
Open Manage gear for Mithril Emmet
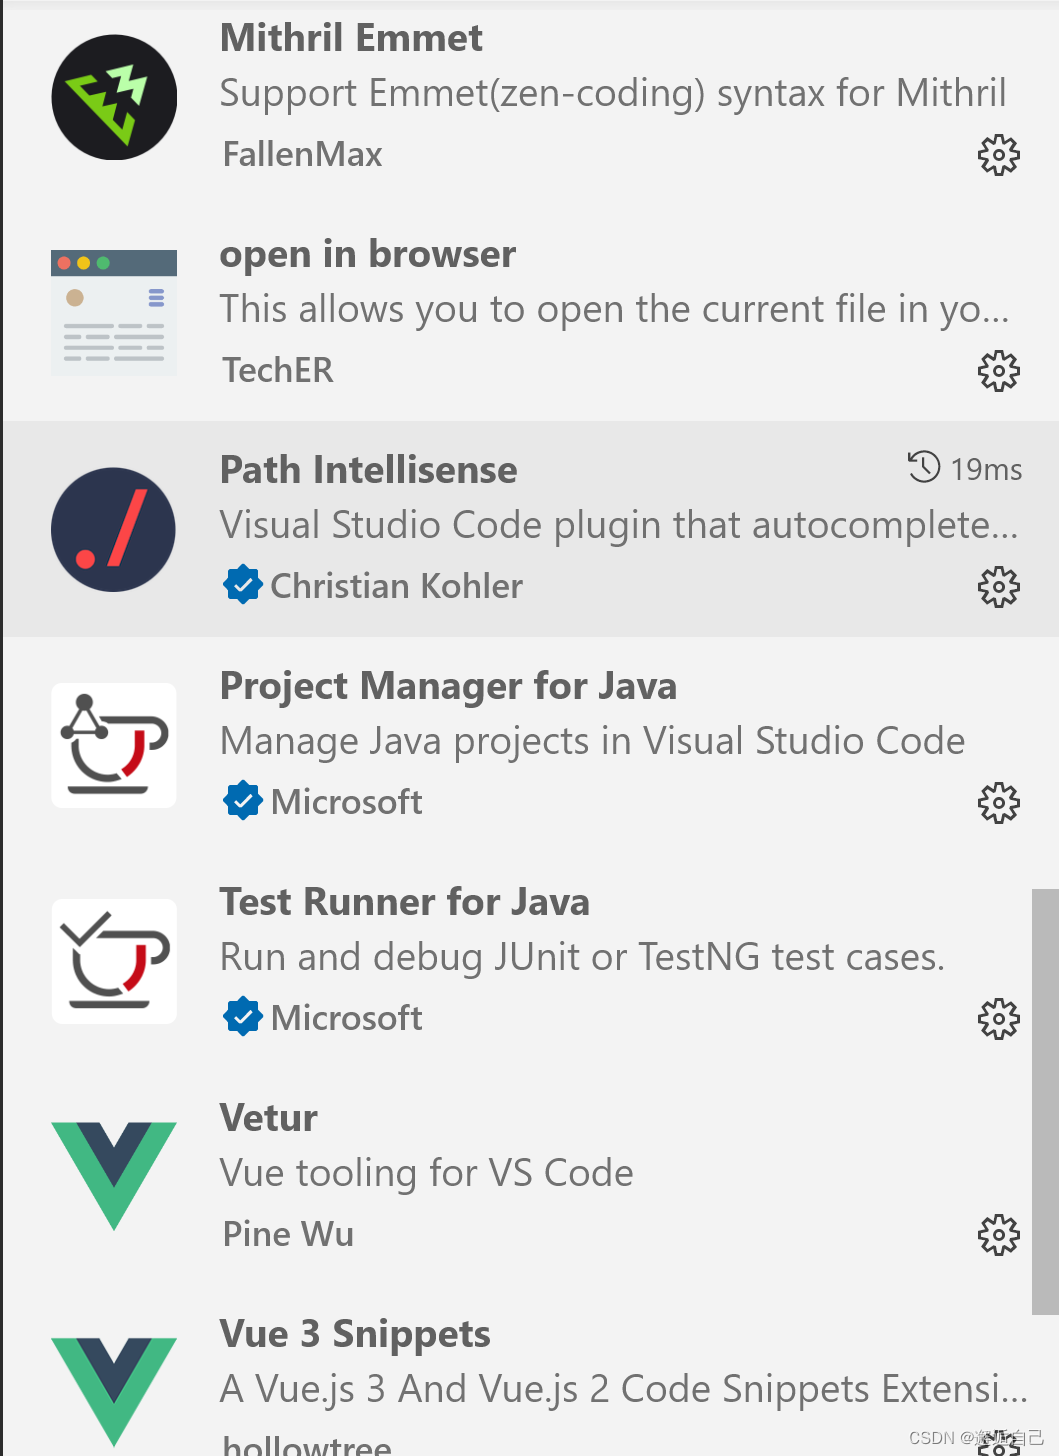pos(998,155)
